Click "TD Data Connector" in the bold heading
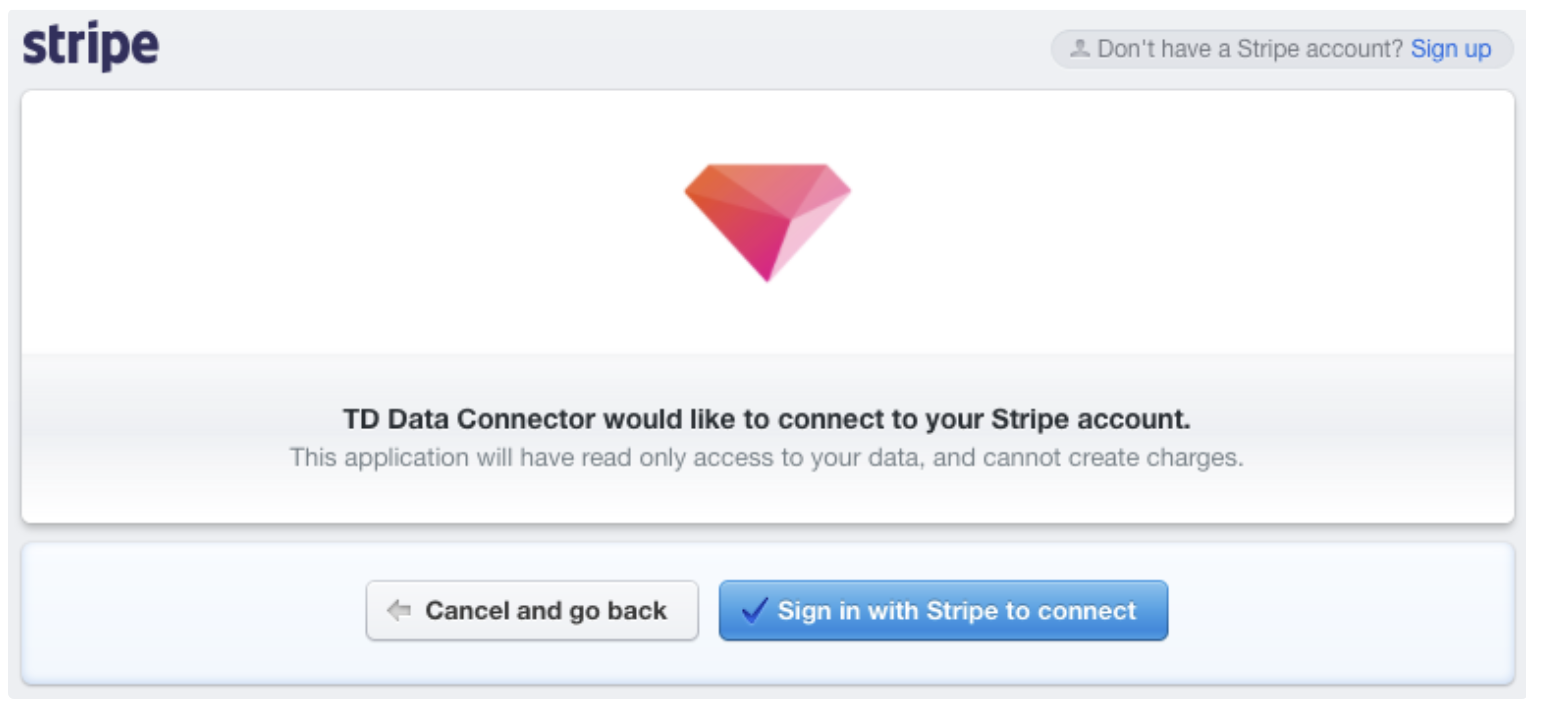Image resolution: width=1542 pixels, height=712 pixels. 469,419
